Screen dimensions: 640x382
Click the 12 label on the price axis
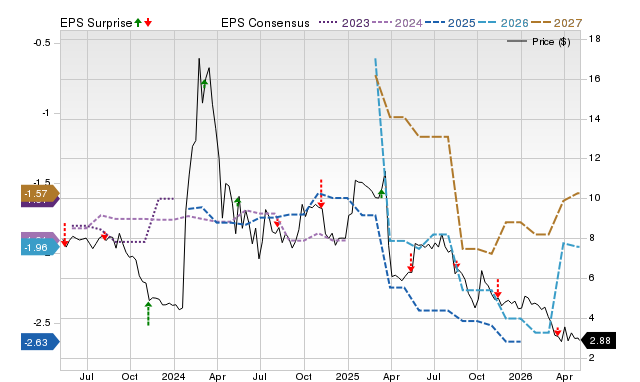pyautogui.click(x=594, y=158)
